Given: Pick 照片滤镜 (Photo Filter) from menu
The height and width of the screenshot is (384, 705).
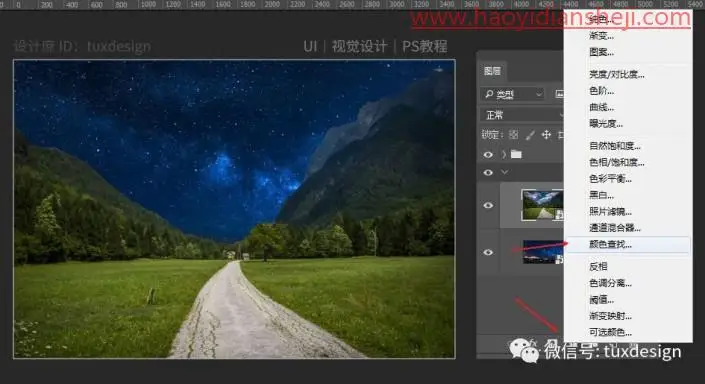Looking at the screenshot, I should pyautogui.click(x=610, y=212).
